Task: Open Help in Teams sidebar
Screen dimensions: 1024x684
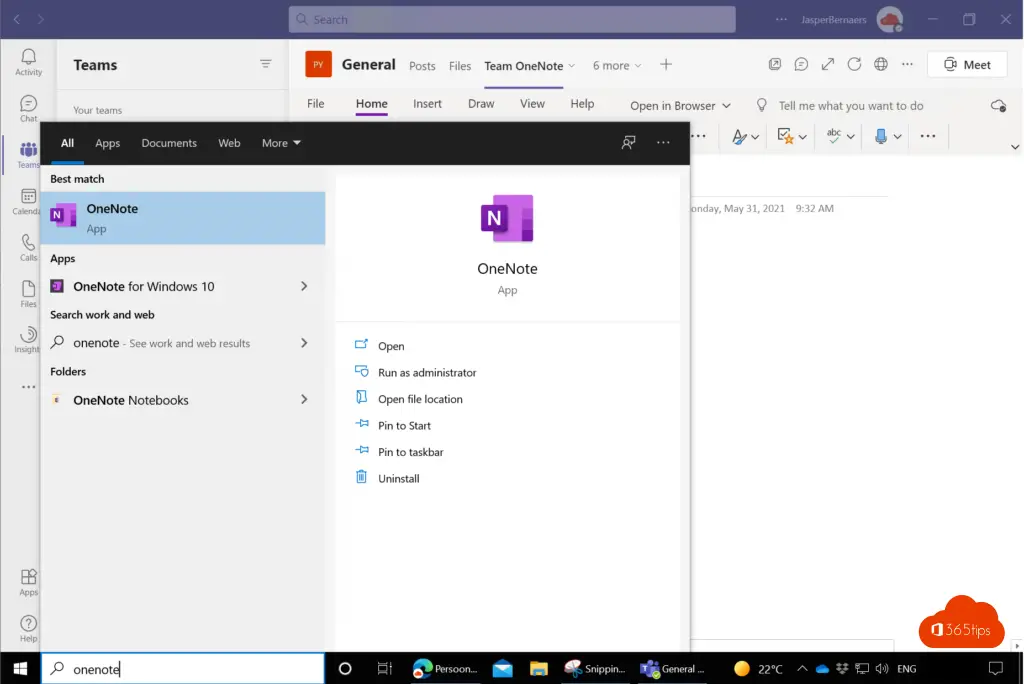Action: 28,628
